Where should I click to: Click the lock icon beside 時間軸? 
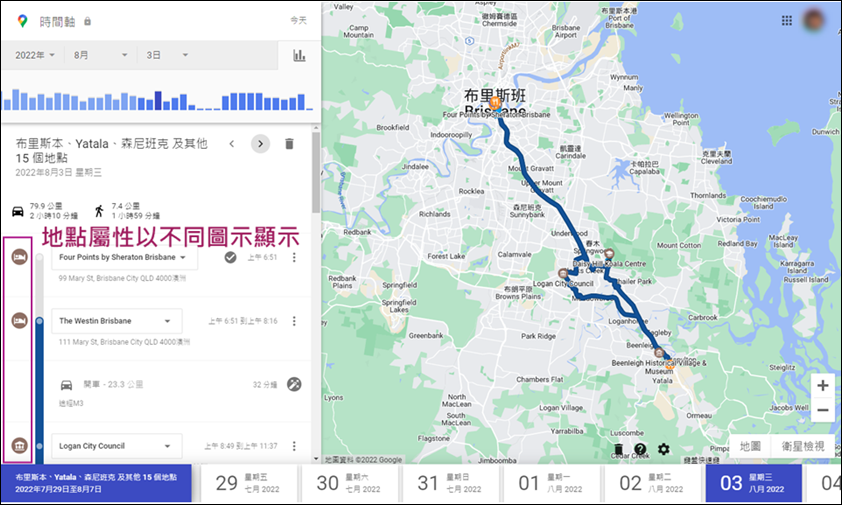click(88, 21)
